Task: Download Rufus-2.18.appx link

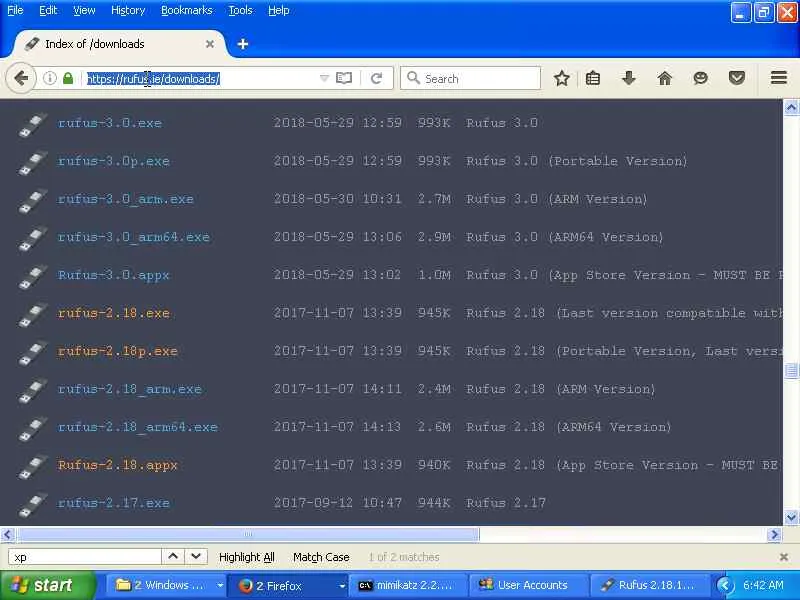Action: 117,465
